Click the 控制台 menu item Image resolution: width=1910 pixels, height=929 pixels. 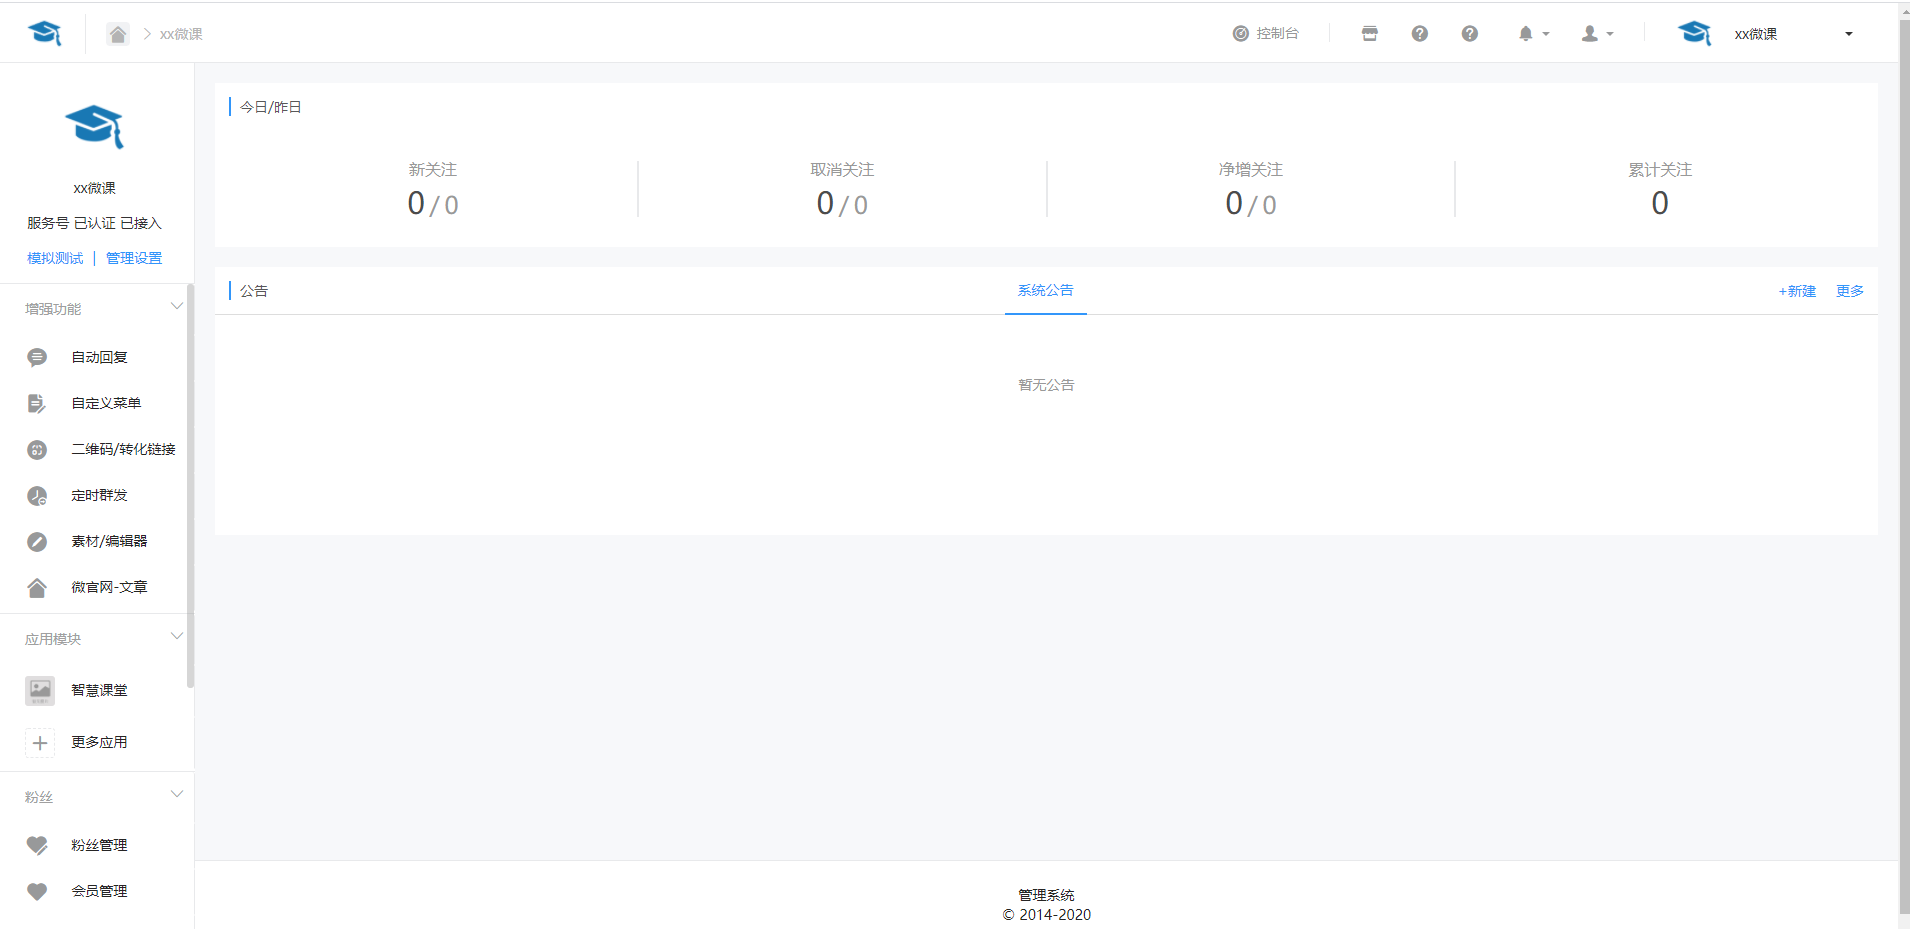pyautogui.click(x=1265, y=34)
